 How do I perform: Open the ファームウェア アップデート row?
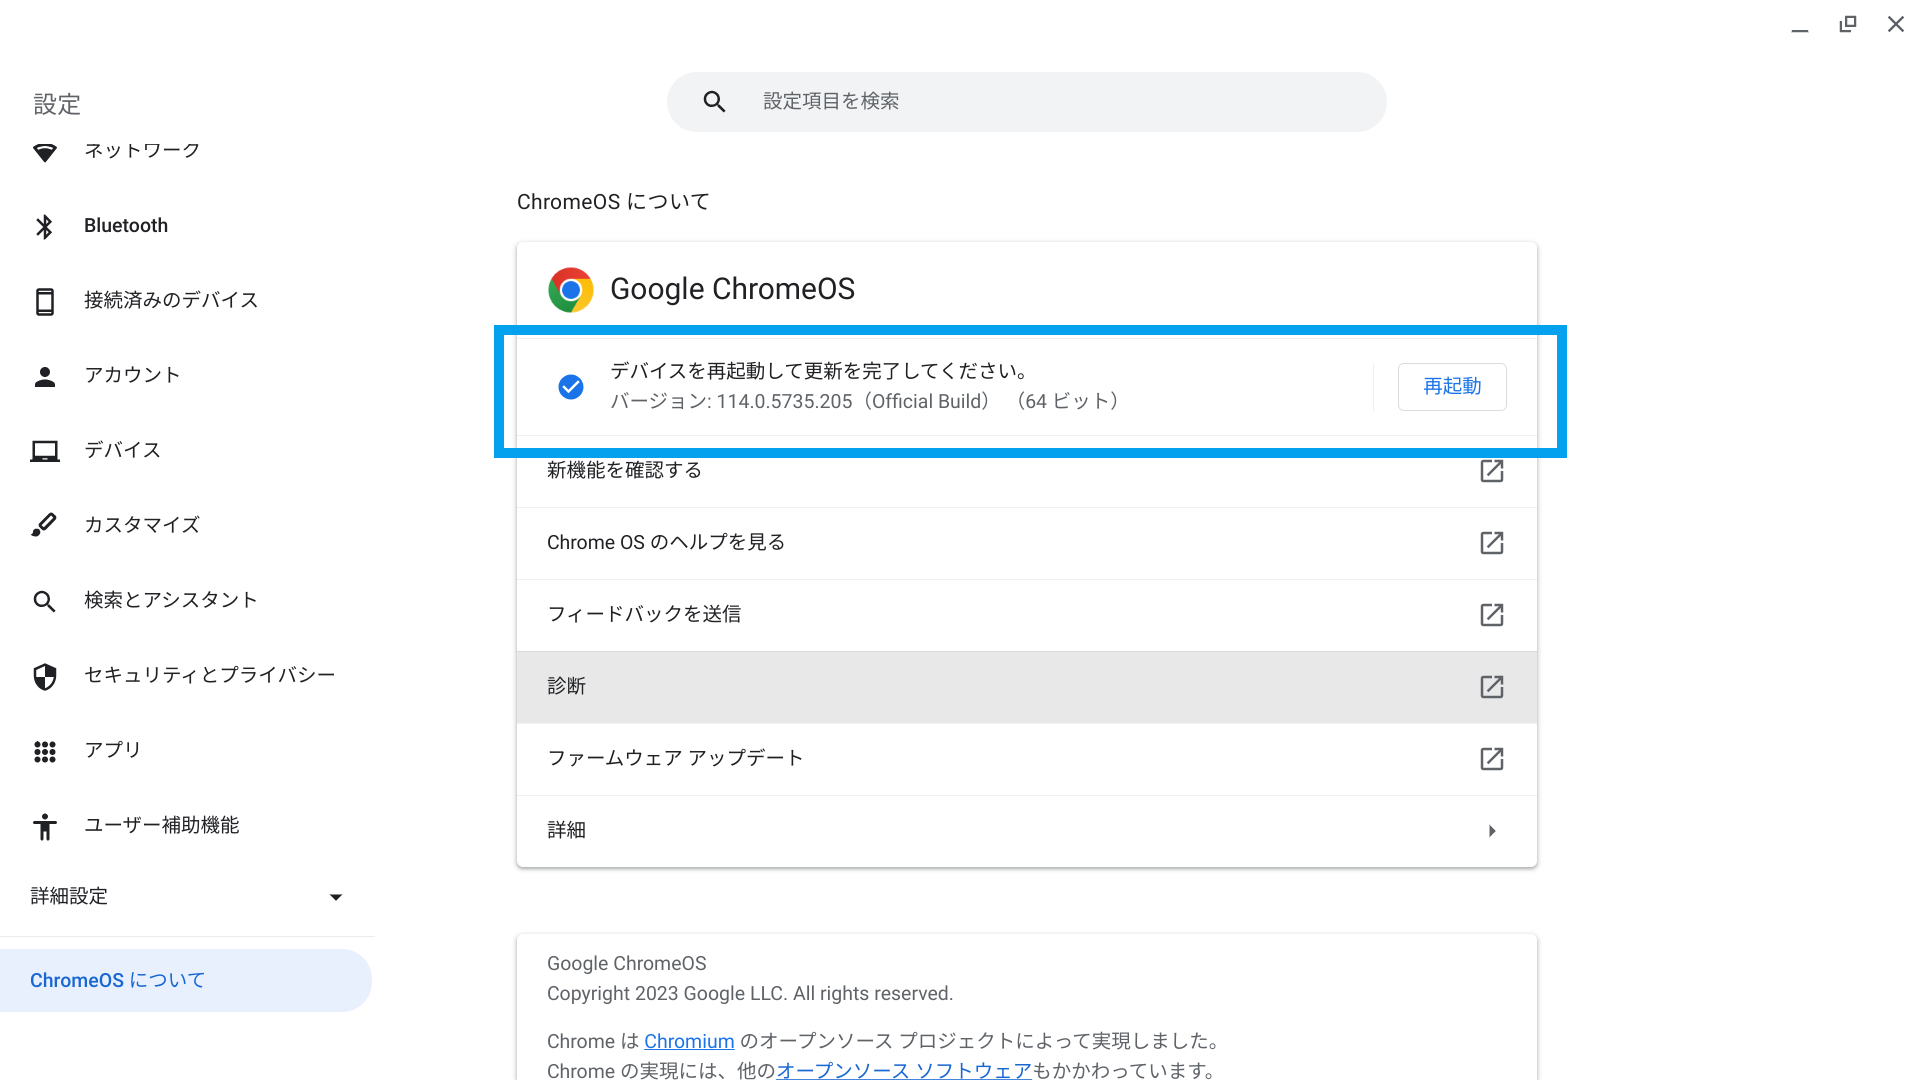coord(1027,759)
